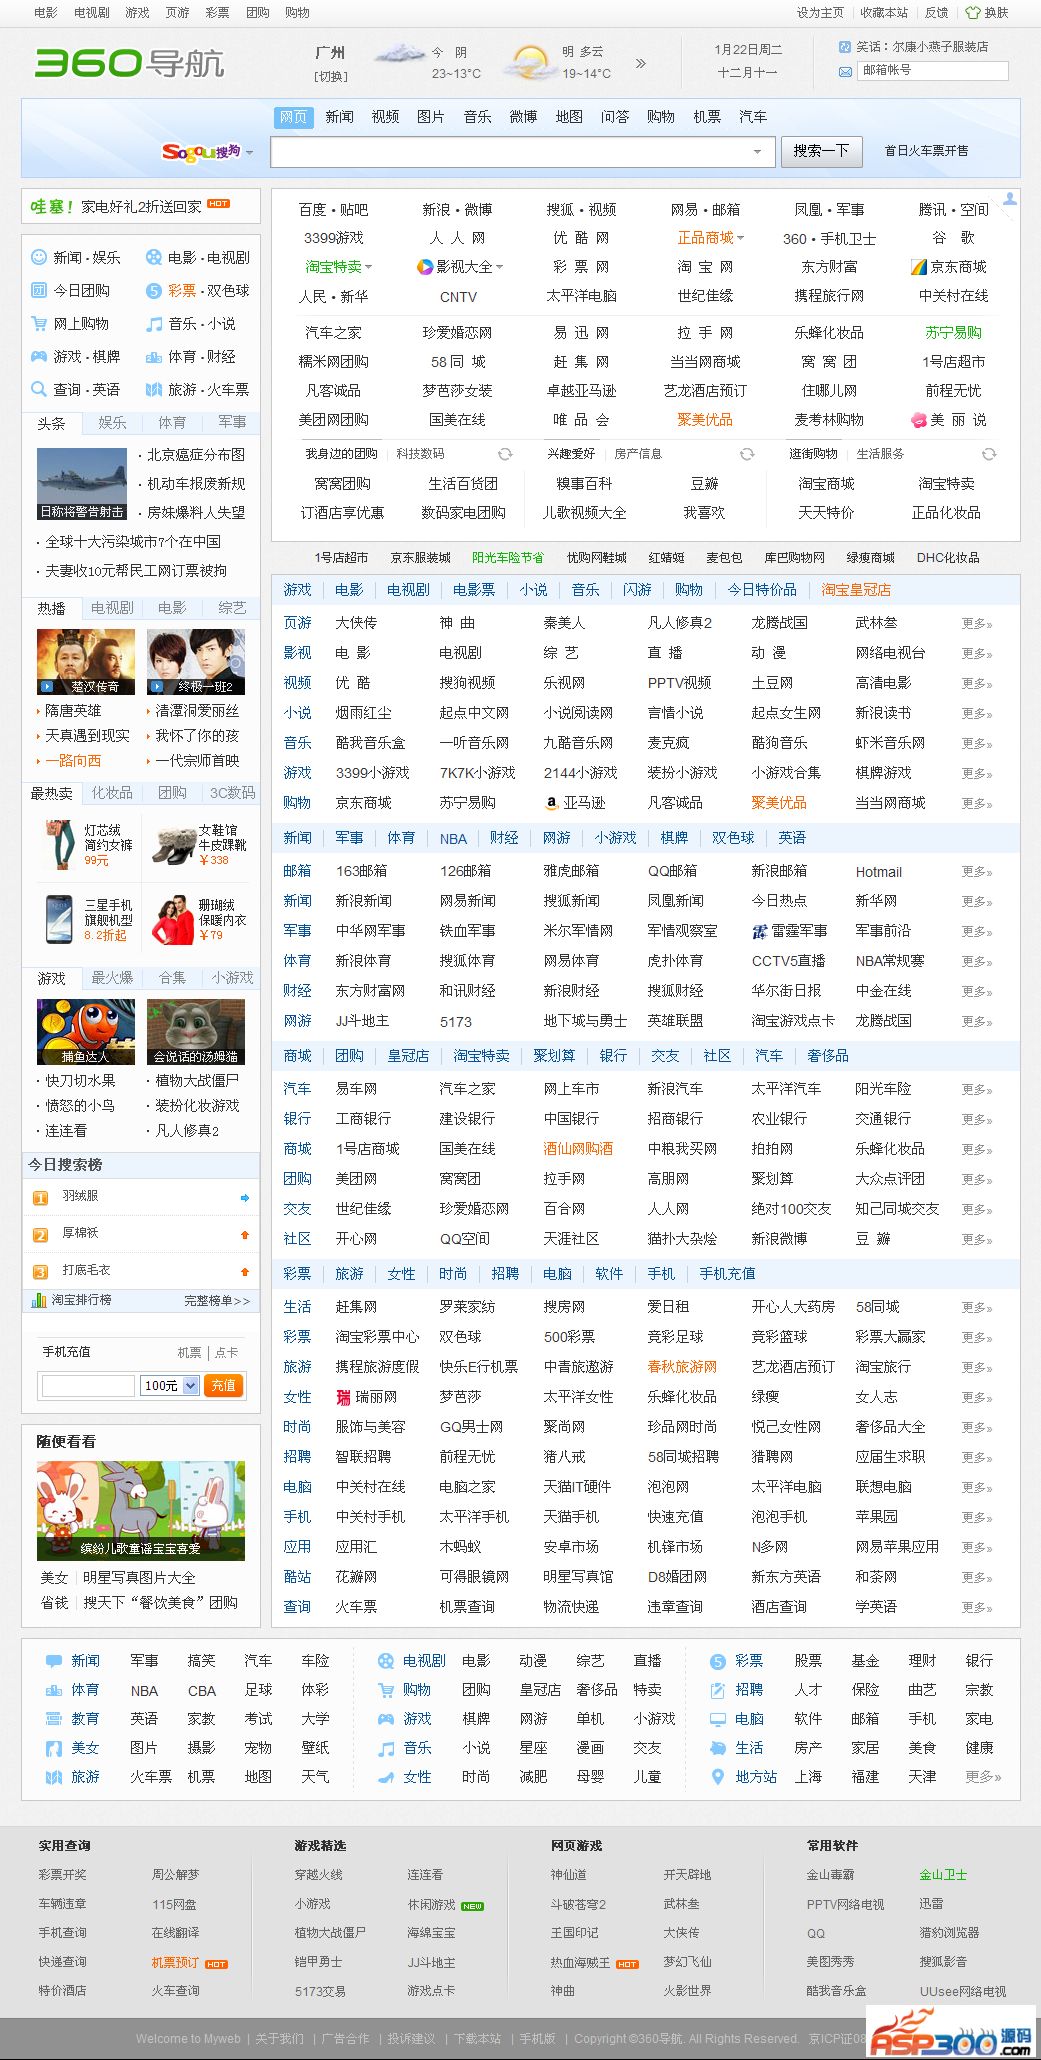1041x2060 pixels.
Task: Open the 问答 search tab
Action: (x=615, y=117)
